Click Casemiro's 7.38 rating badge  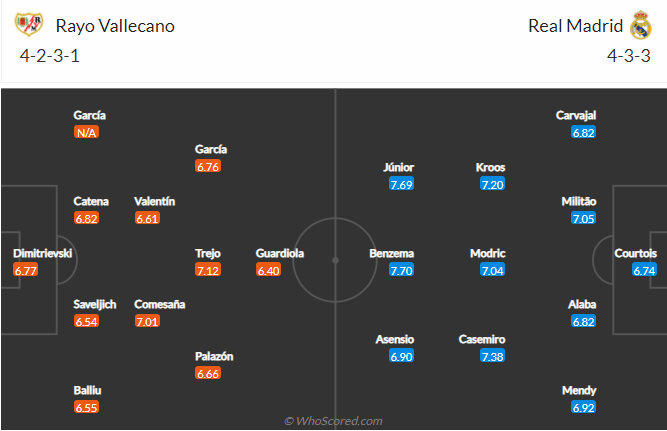[x=492, y=356]
